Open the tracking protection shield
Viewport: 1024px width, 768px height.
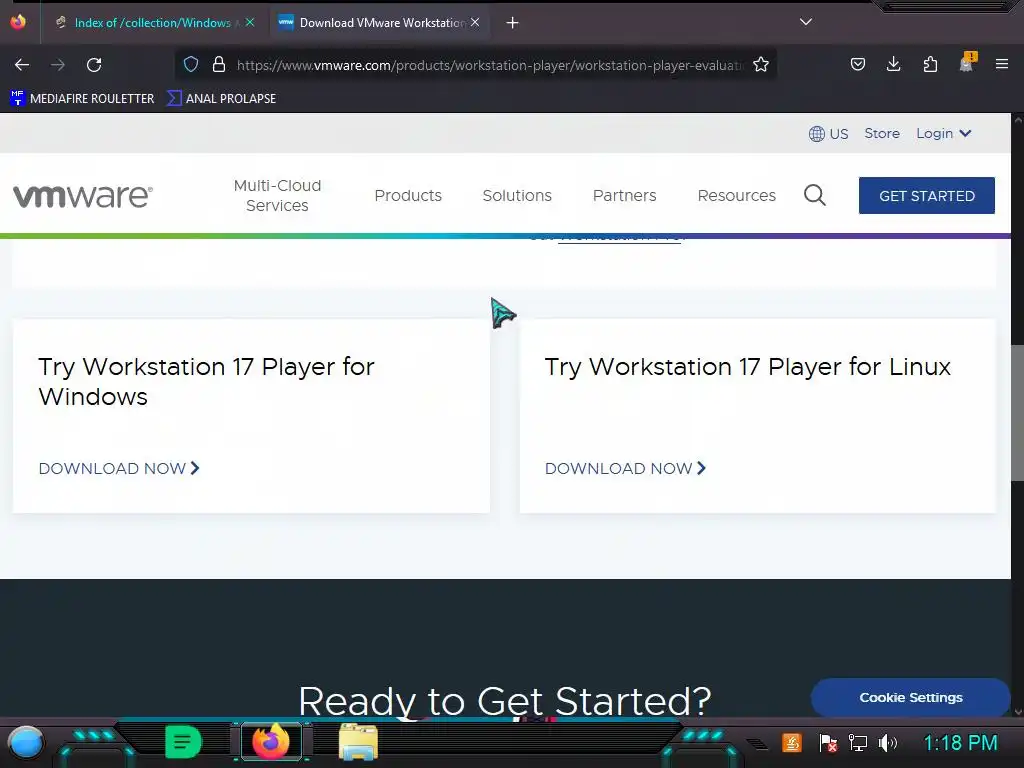tap(191, 65)
